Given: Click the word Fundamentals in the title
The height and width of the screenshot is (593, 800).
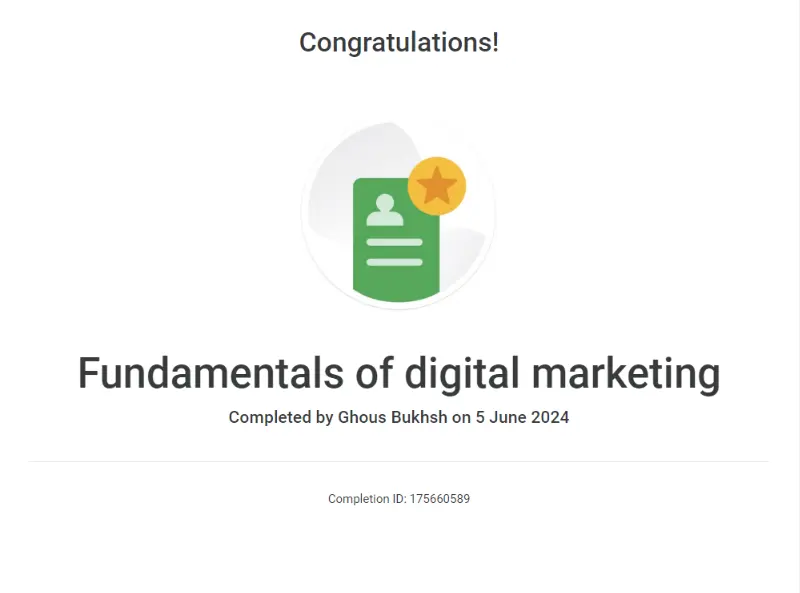Looking at the screenshot, I should click(211, 373).
